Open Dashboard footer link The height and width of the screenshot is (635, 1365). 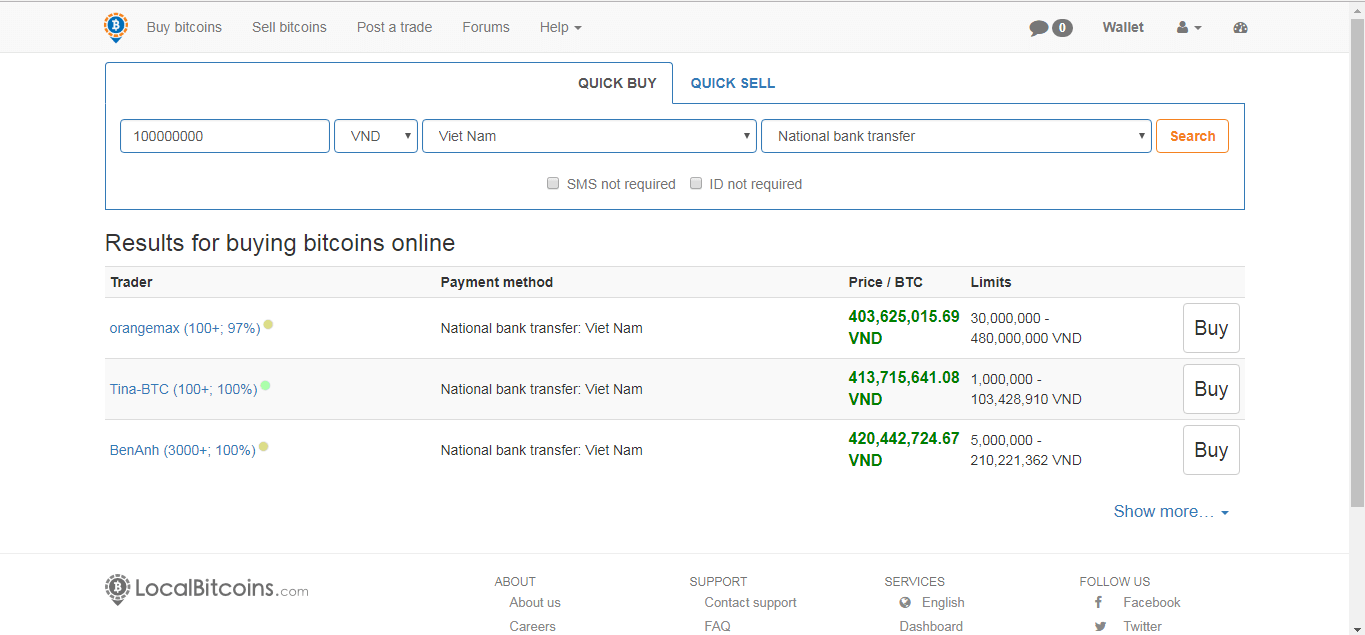coord(931,627)
